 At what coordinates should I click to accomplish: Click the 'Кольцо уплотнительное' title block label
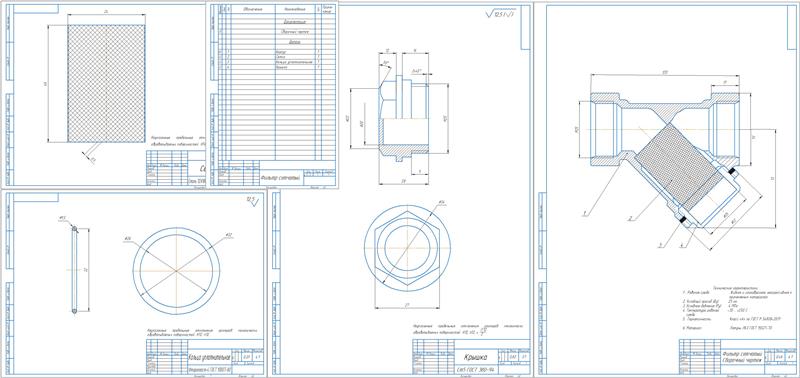tap(210, 357)
